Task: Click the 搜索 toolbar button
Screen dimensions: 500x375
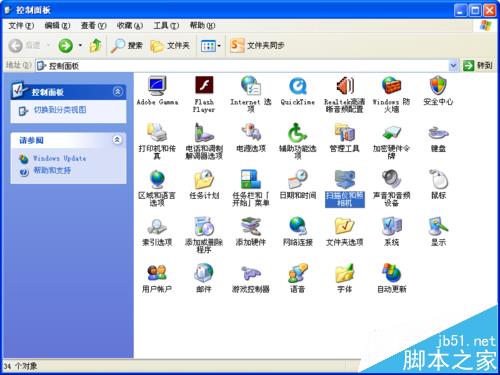Action: coord(127,45)
